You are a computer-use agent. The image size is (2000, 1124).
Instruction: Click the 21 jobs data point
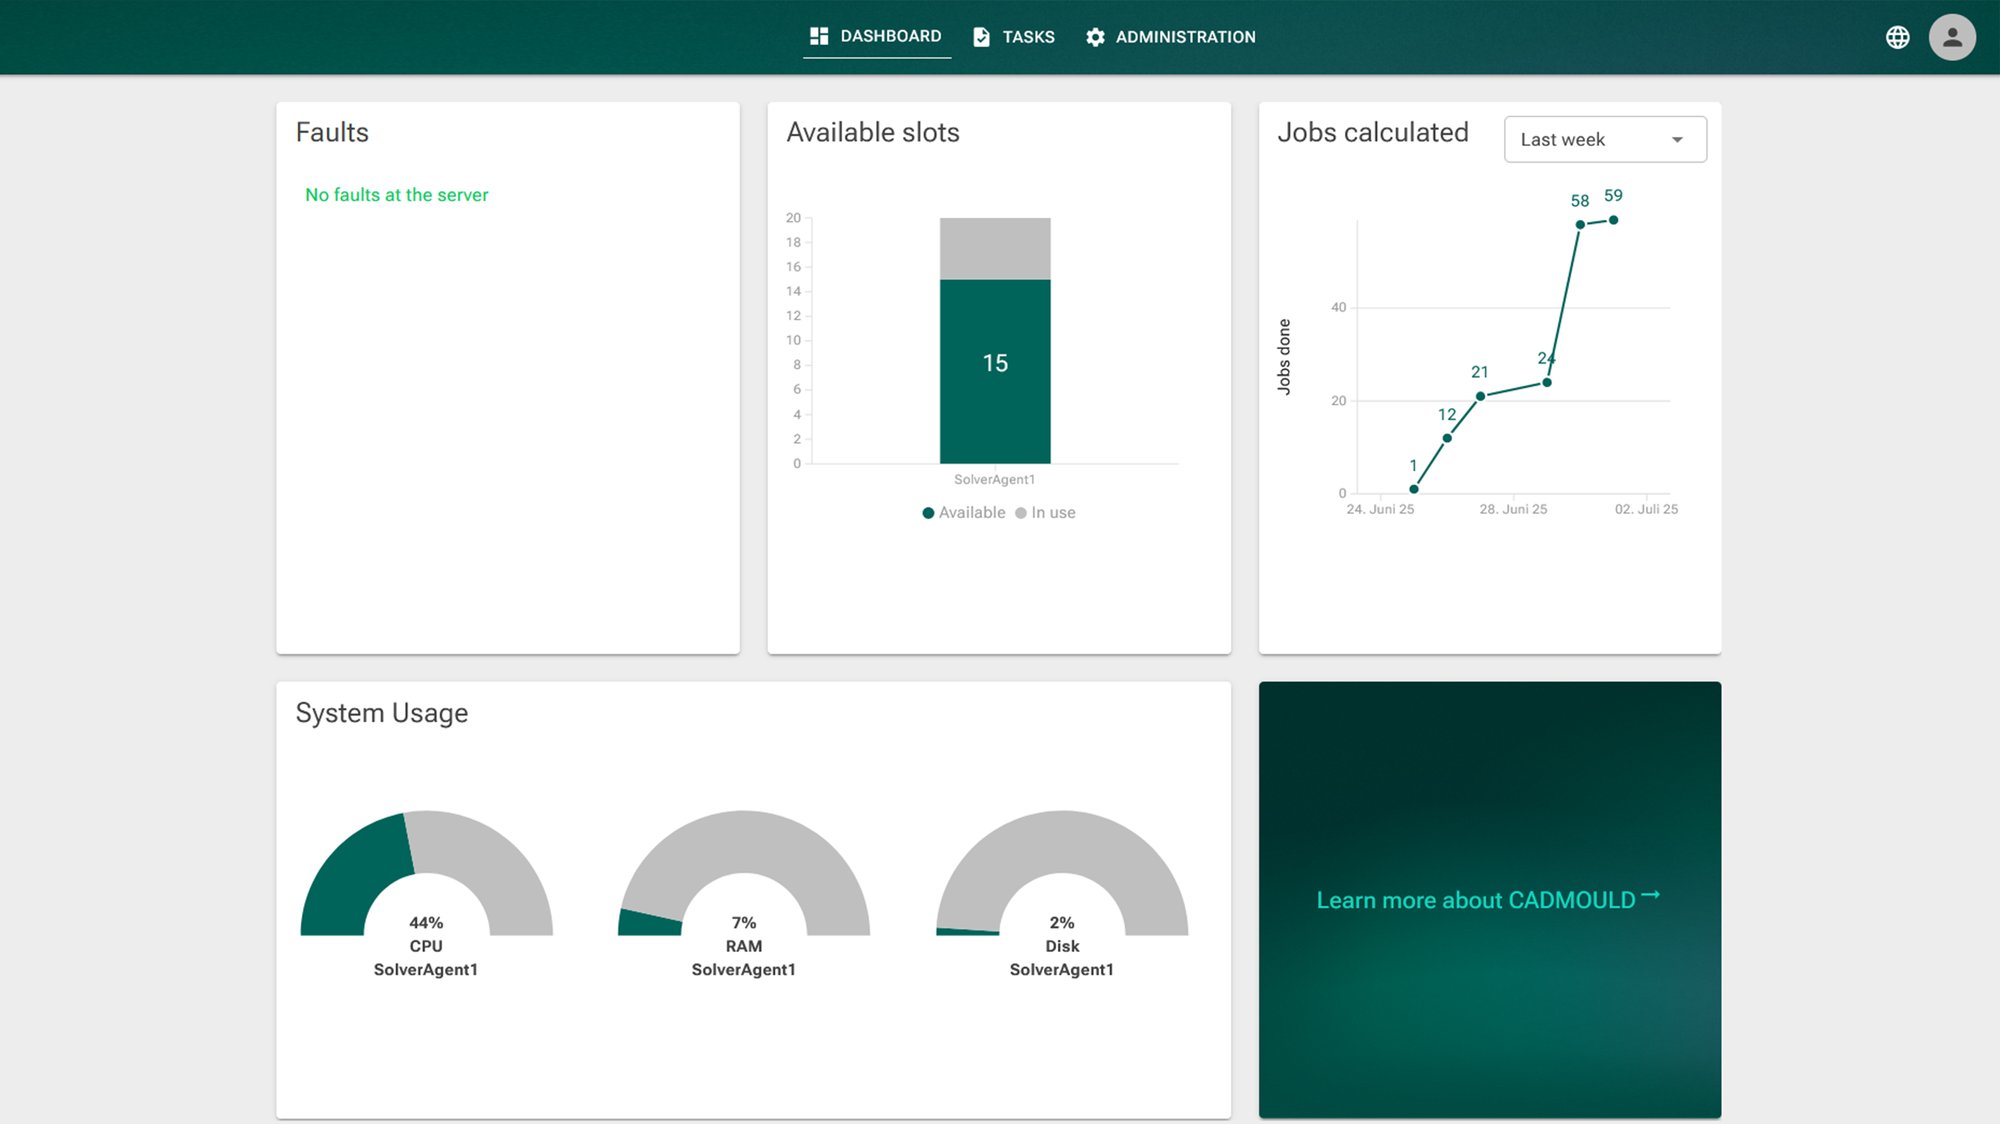point(1480,396)
